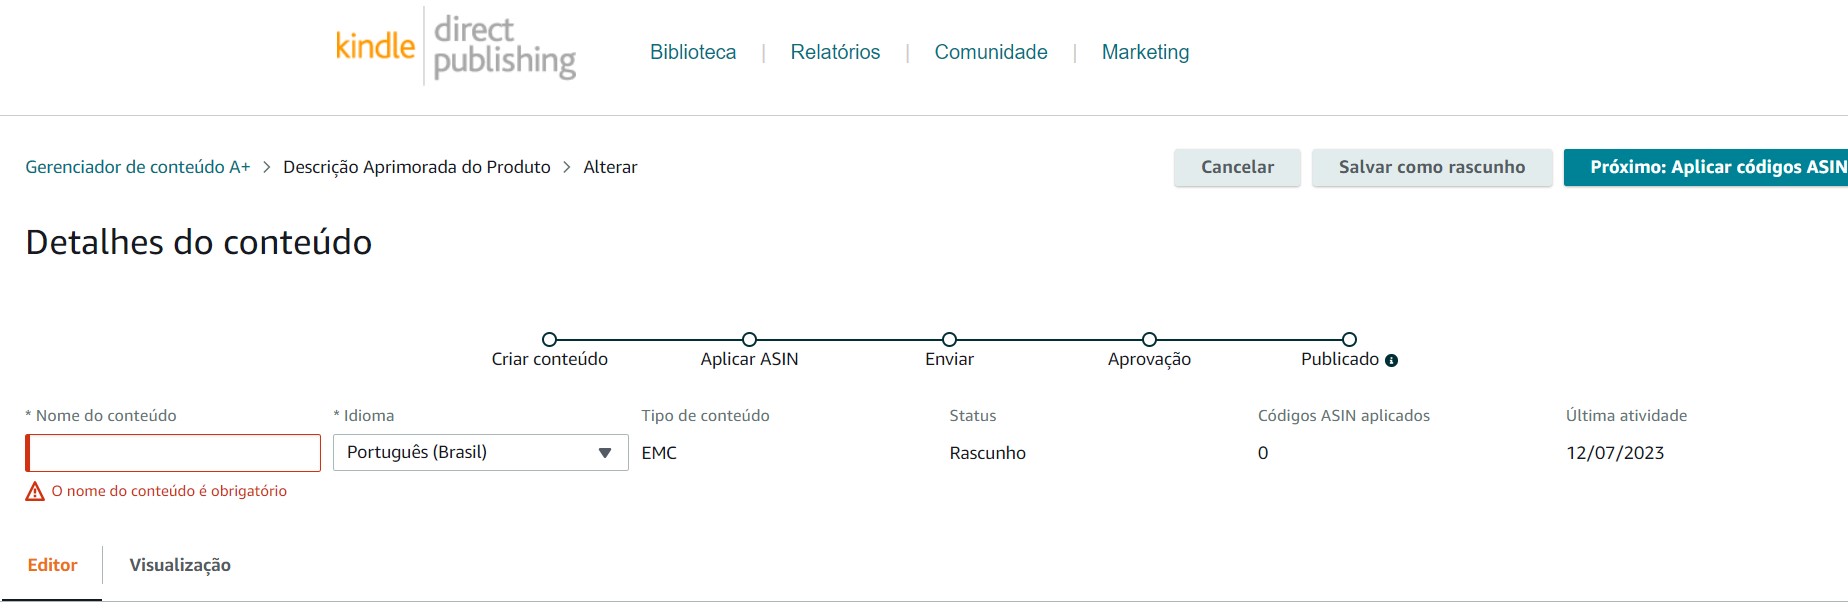Click the Kindle Direct Publishing logo
1848x616 pixels.
[x=455, y=47]
